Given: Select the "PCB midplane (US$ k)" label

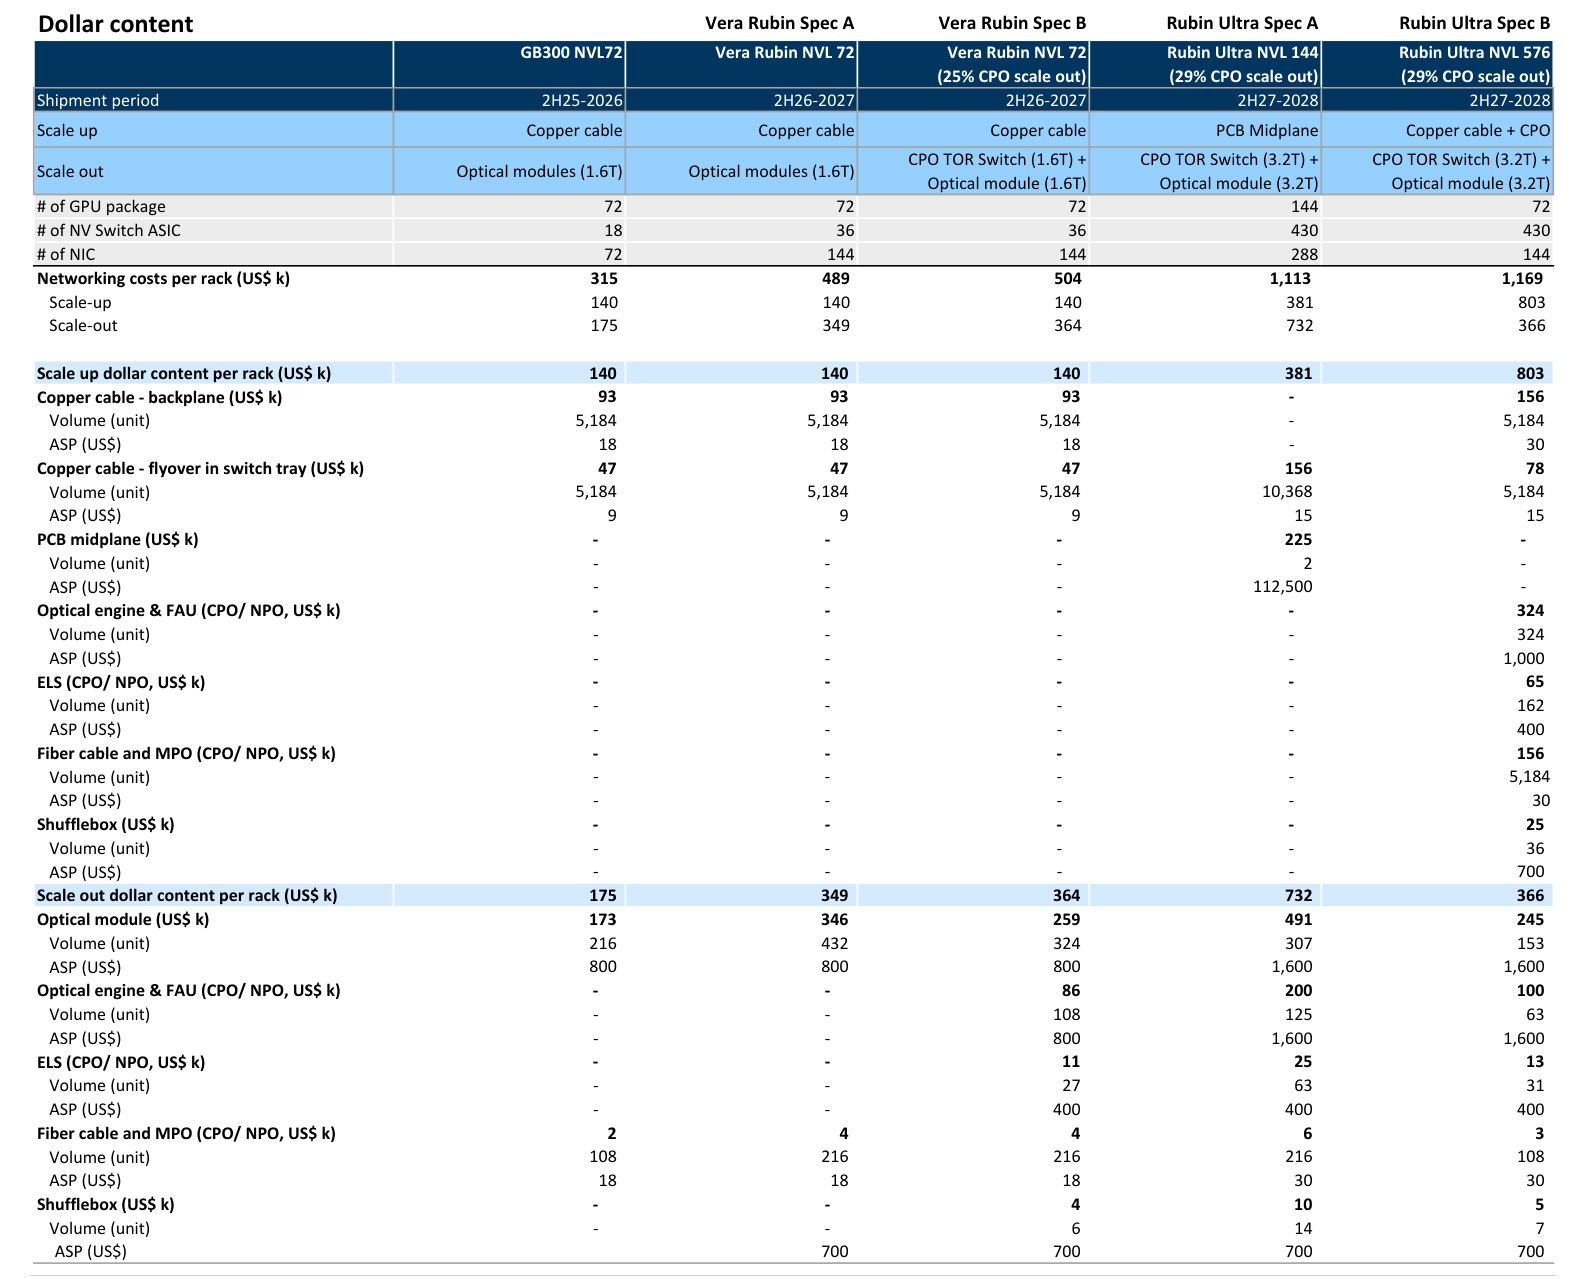Looking at the screenshot, I should 118,539.
